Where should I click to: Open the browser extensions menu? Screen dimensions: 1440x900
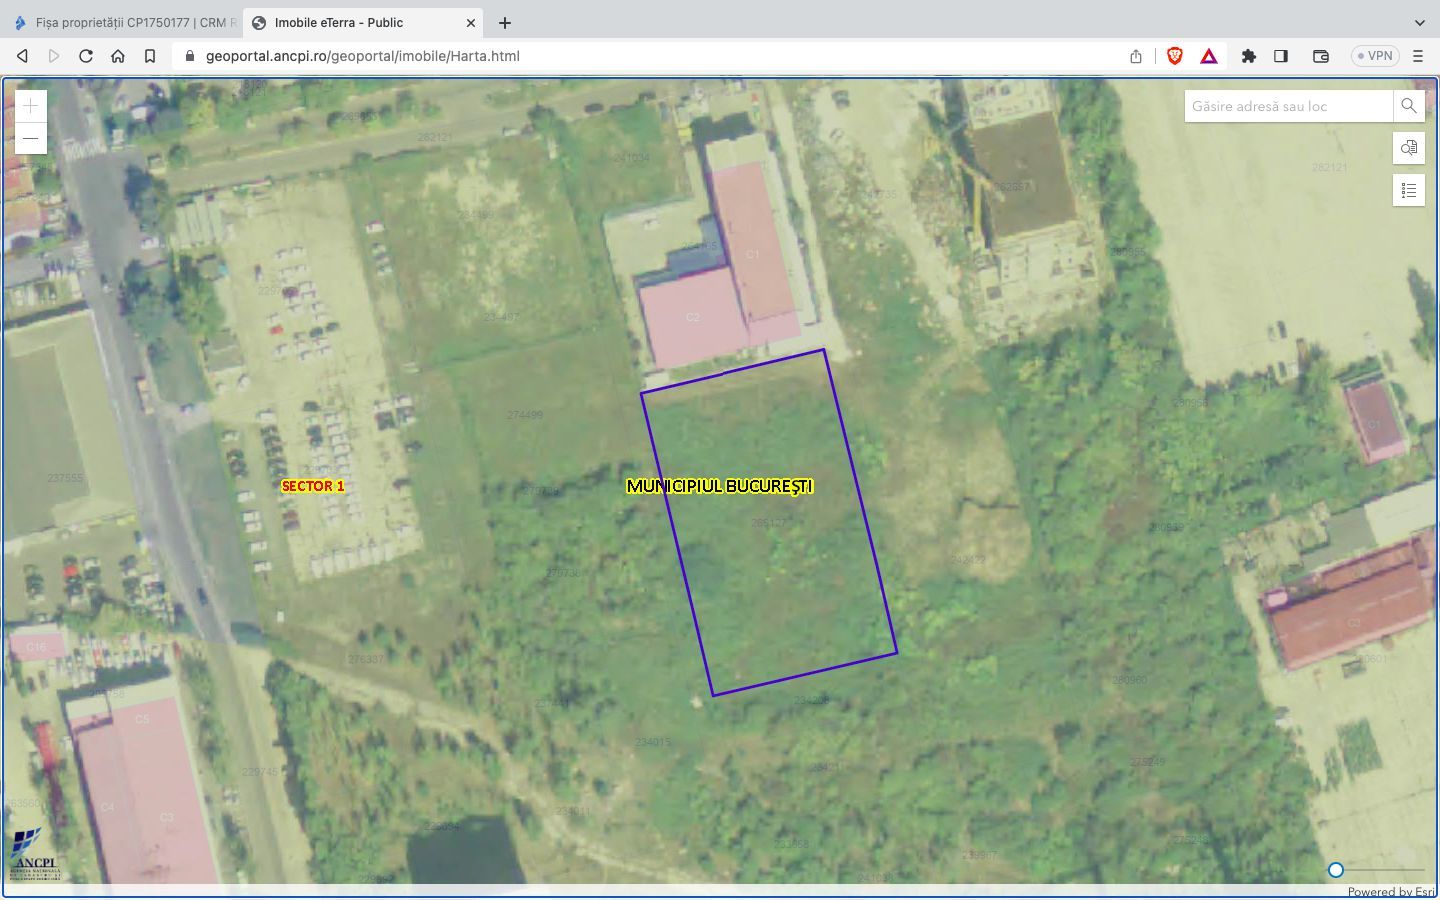[1248, 56]
